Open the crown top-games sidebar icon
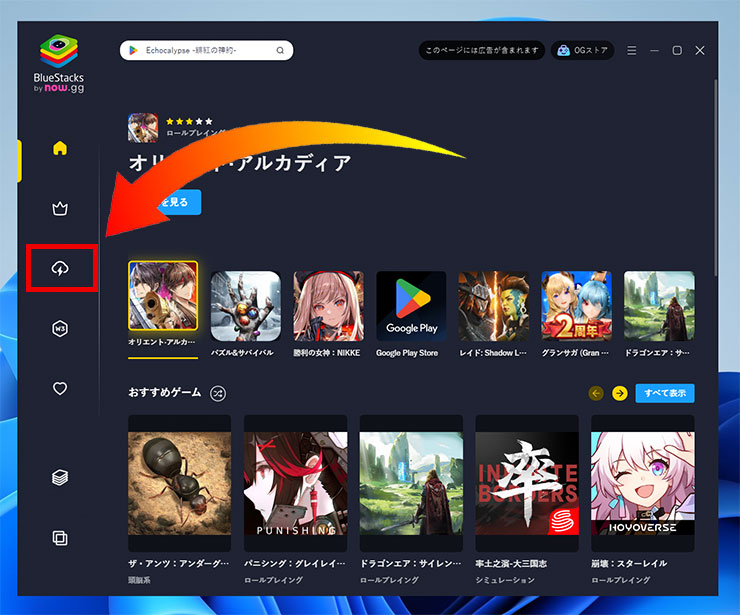This screenshot has height=615, width=740. pyautogui.click(x=60, y=208)
